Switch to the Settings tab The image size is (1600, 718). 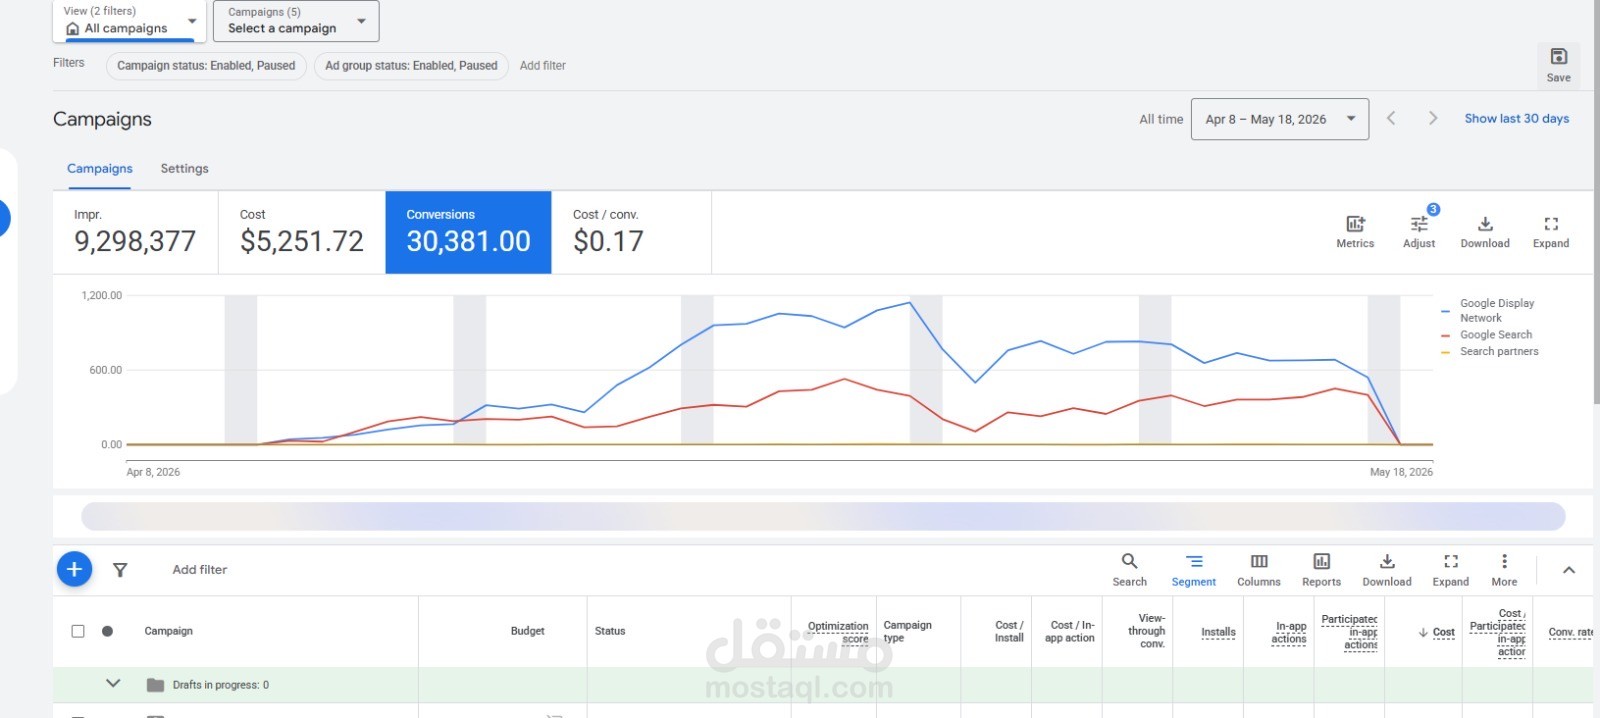coord(185,168)
